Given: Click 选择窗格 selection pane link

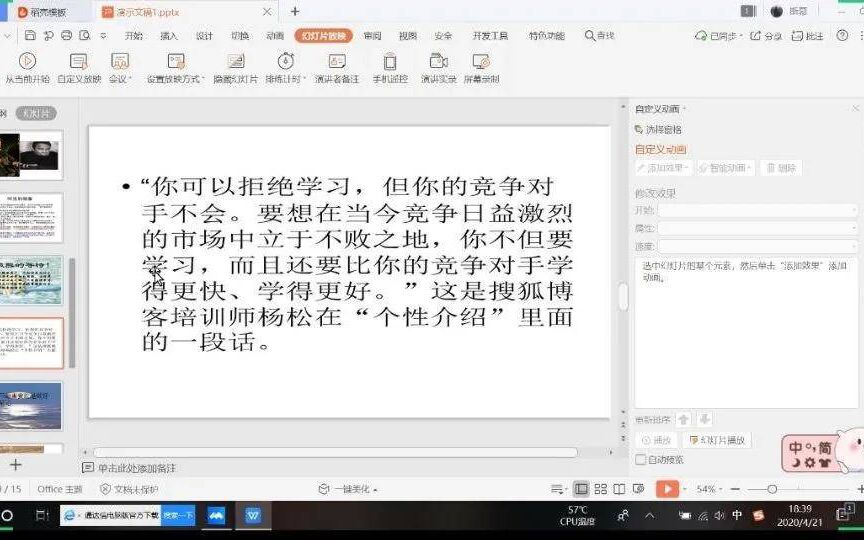Looking at the screenshot, I should click(x=662, y=129).
